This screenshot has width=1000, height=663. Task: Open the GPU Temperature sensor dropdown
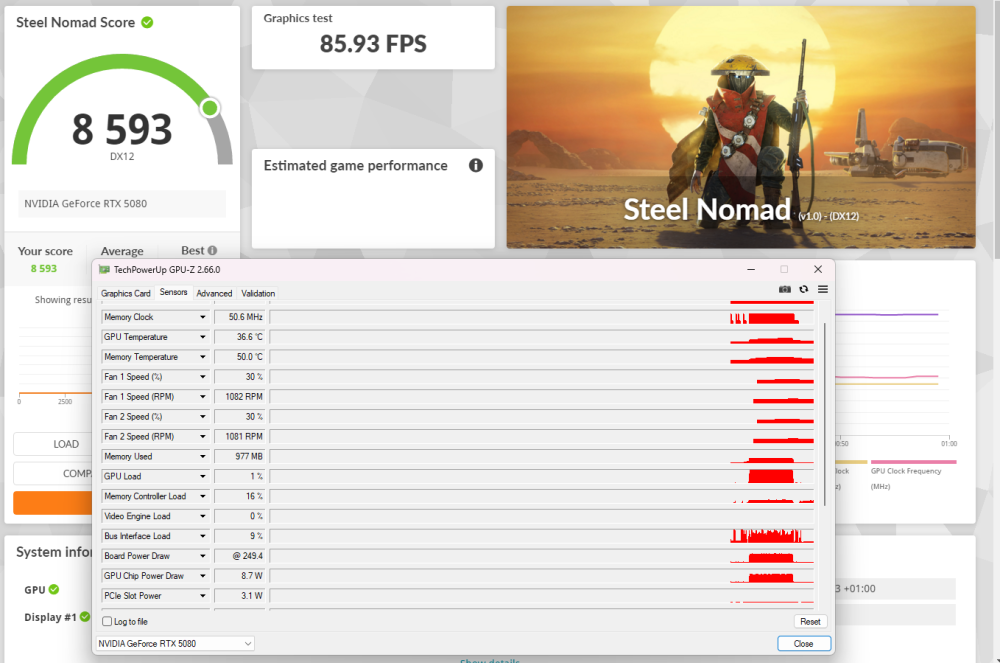click(203, 337)
